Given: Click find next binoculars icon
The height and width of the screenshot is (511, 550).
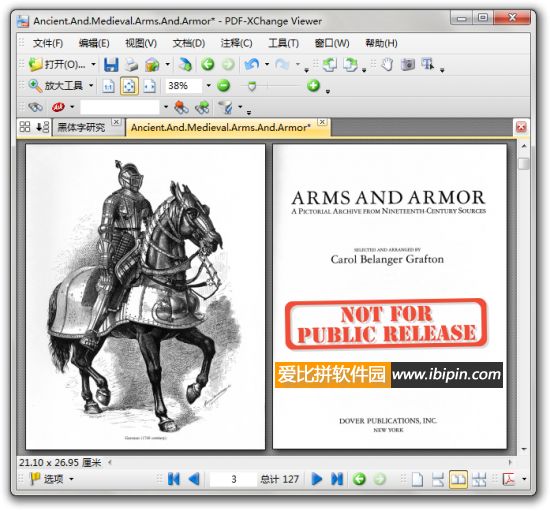Looking at the screenshot, I should pyautogui.click(x=202, y=107).
